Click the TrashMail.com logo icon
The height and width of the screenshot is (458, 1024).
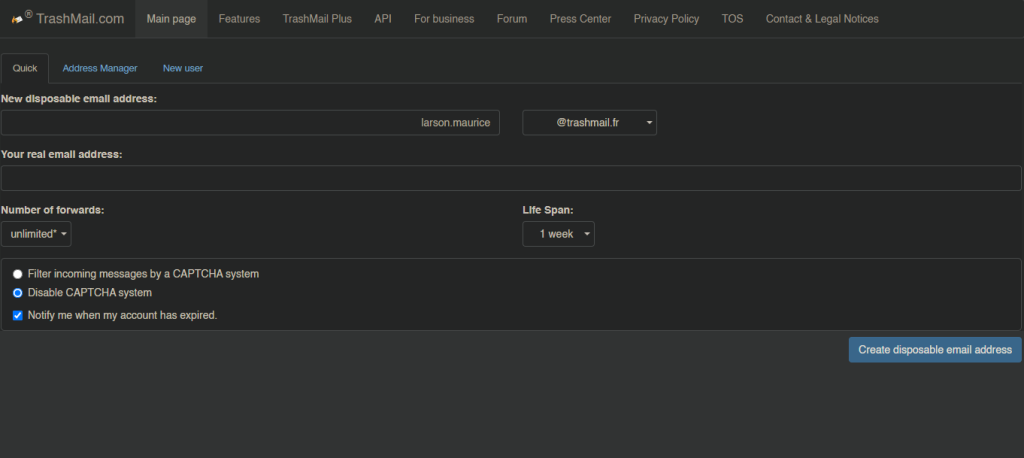click(17, 20)
